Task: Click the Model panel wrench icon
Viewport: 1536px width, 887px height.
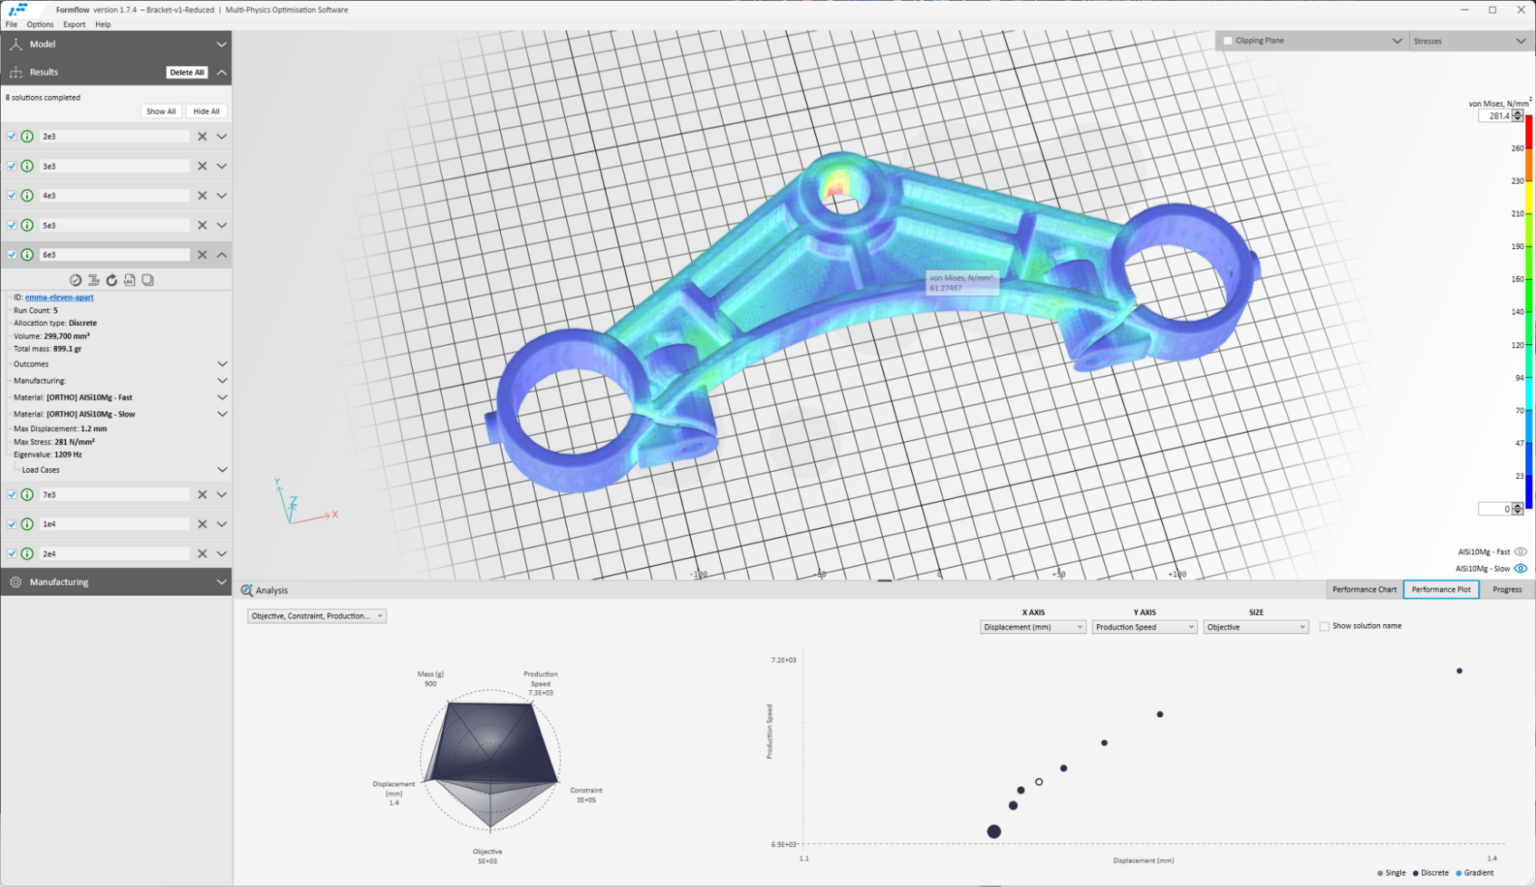Action: (15, 44)
